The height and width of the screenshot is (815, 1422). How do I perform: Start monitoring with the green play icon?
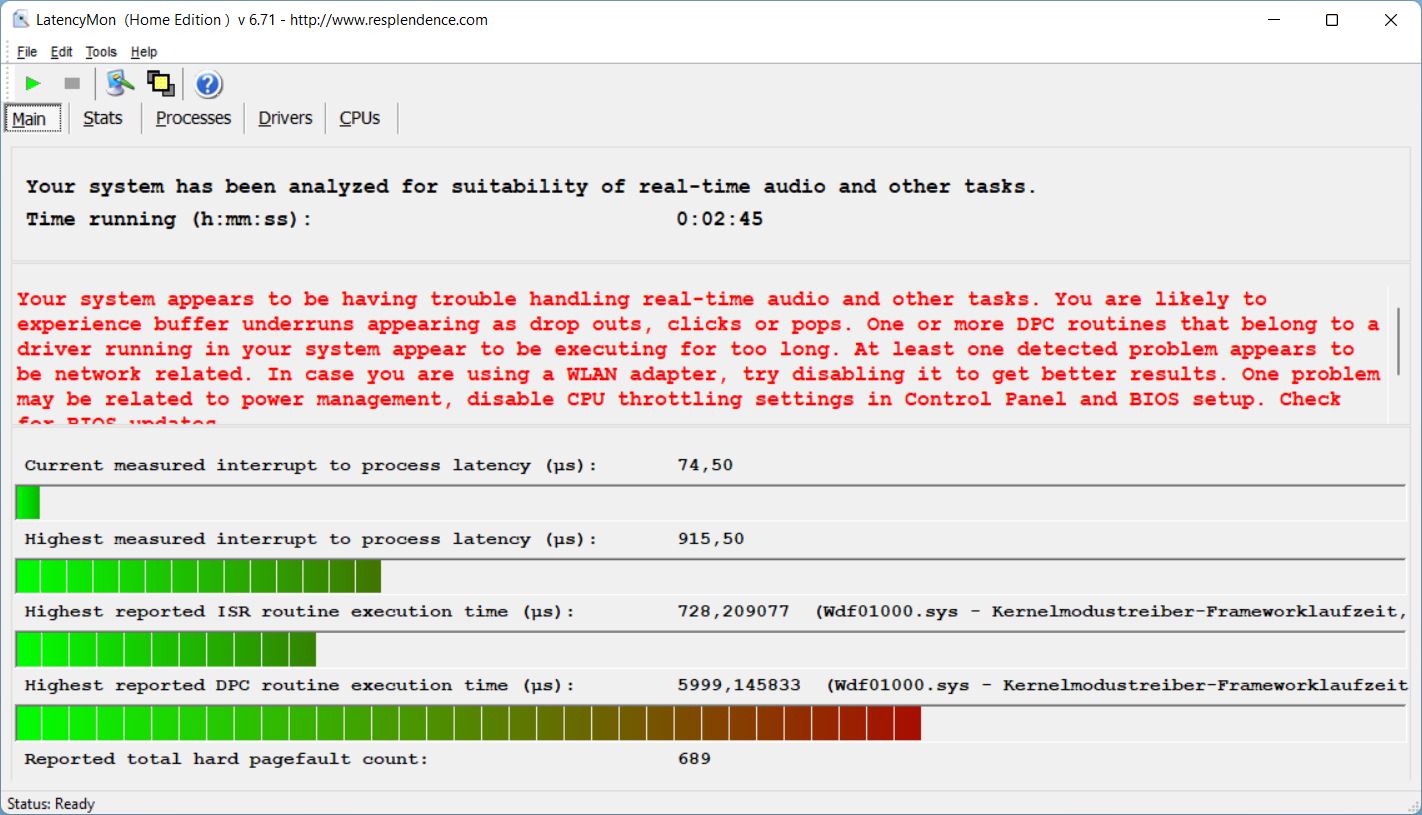tap(33, 84)
